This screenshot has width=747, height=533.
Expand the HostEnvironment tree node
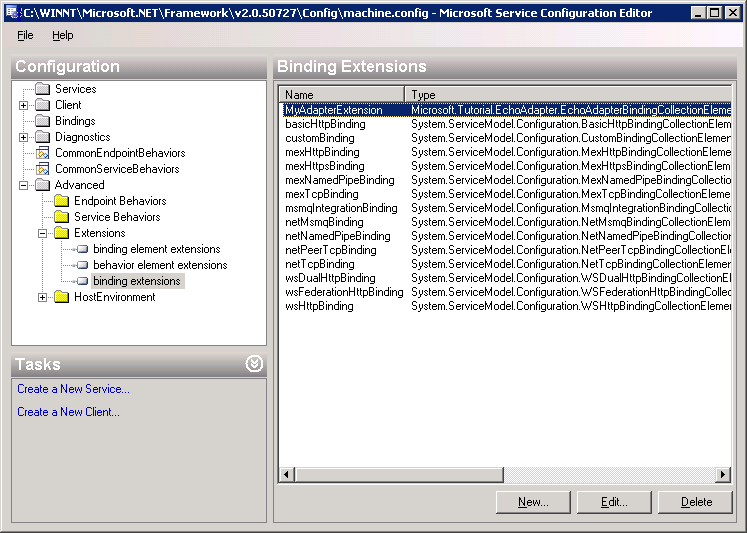click(42, 297)
